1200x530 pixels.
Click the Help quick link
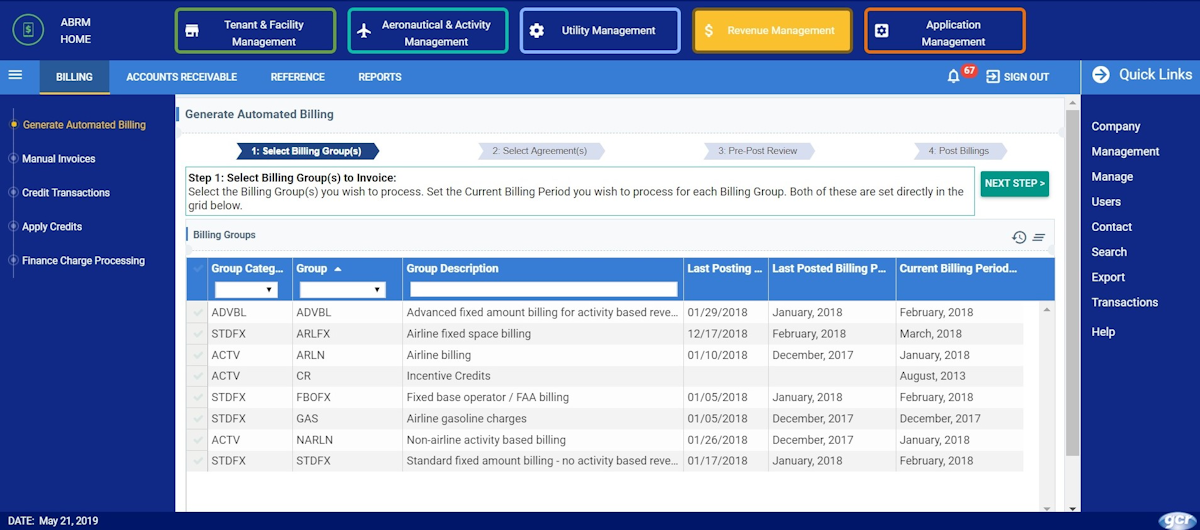click(x=1103, y=332)
